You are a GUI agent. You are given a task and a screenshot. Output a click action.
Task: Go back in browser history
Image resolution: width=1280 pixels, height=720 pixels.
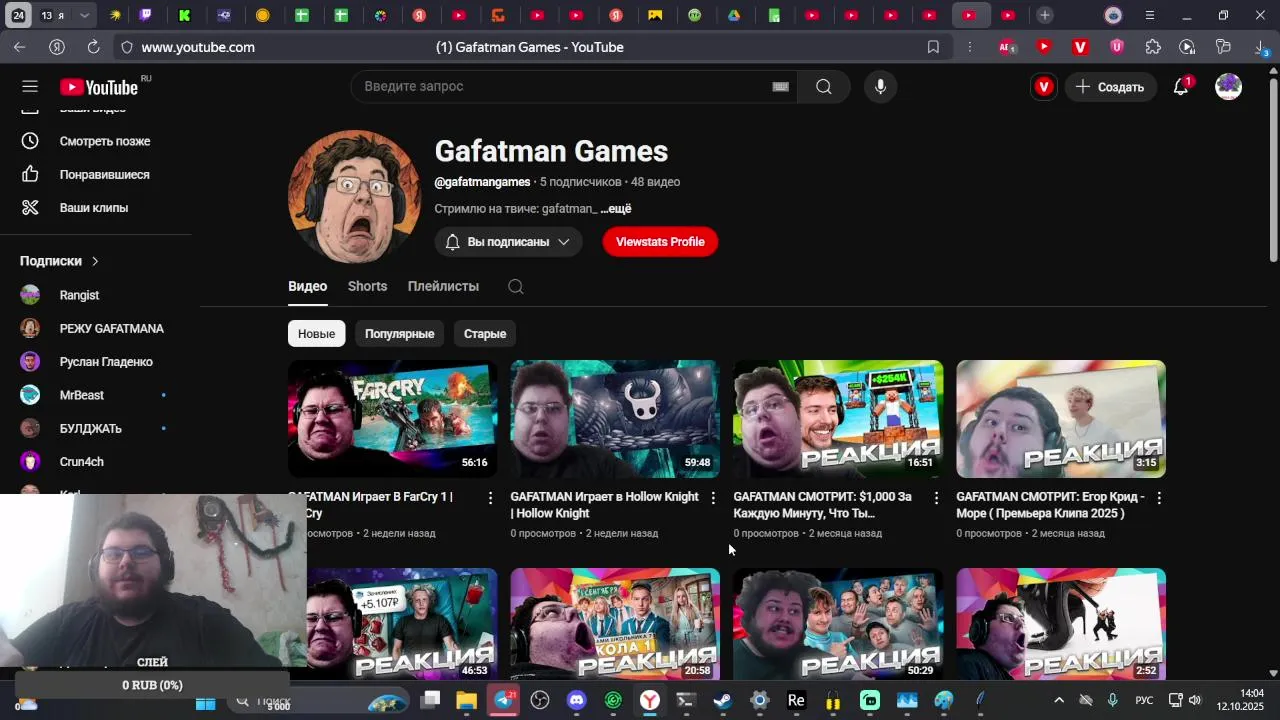[x=20, y=47]
